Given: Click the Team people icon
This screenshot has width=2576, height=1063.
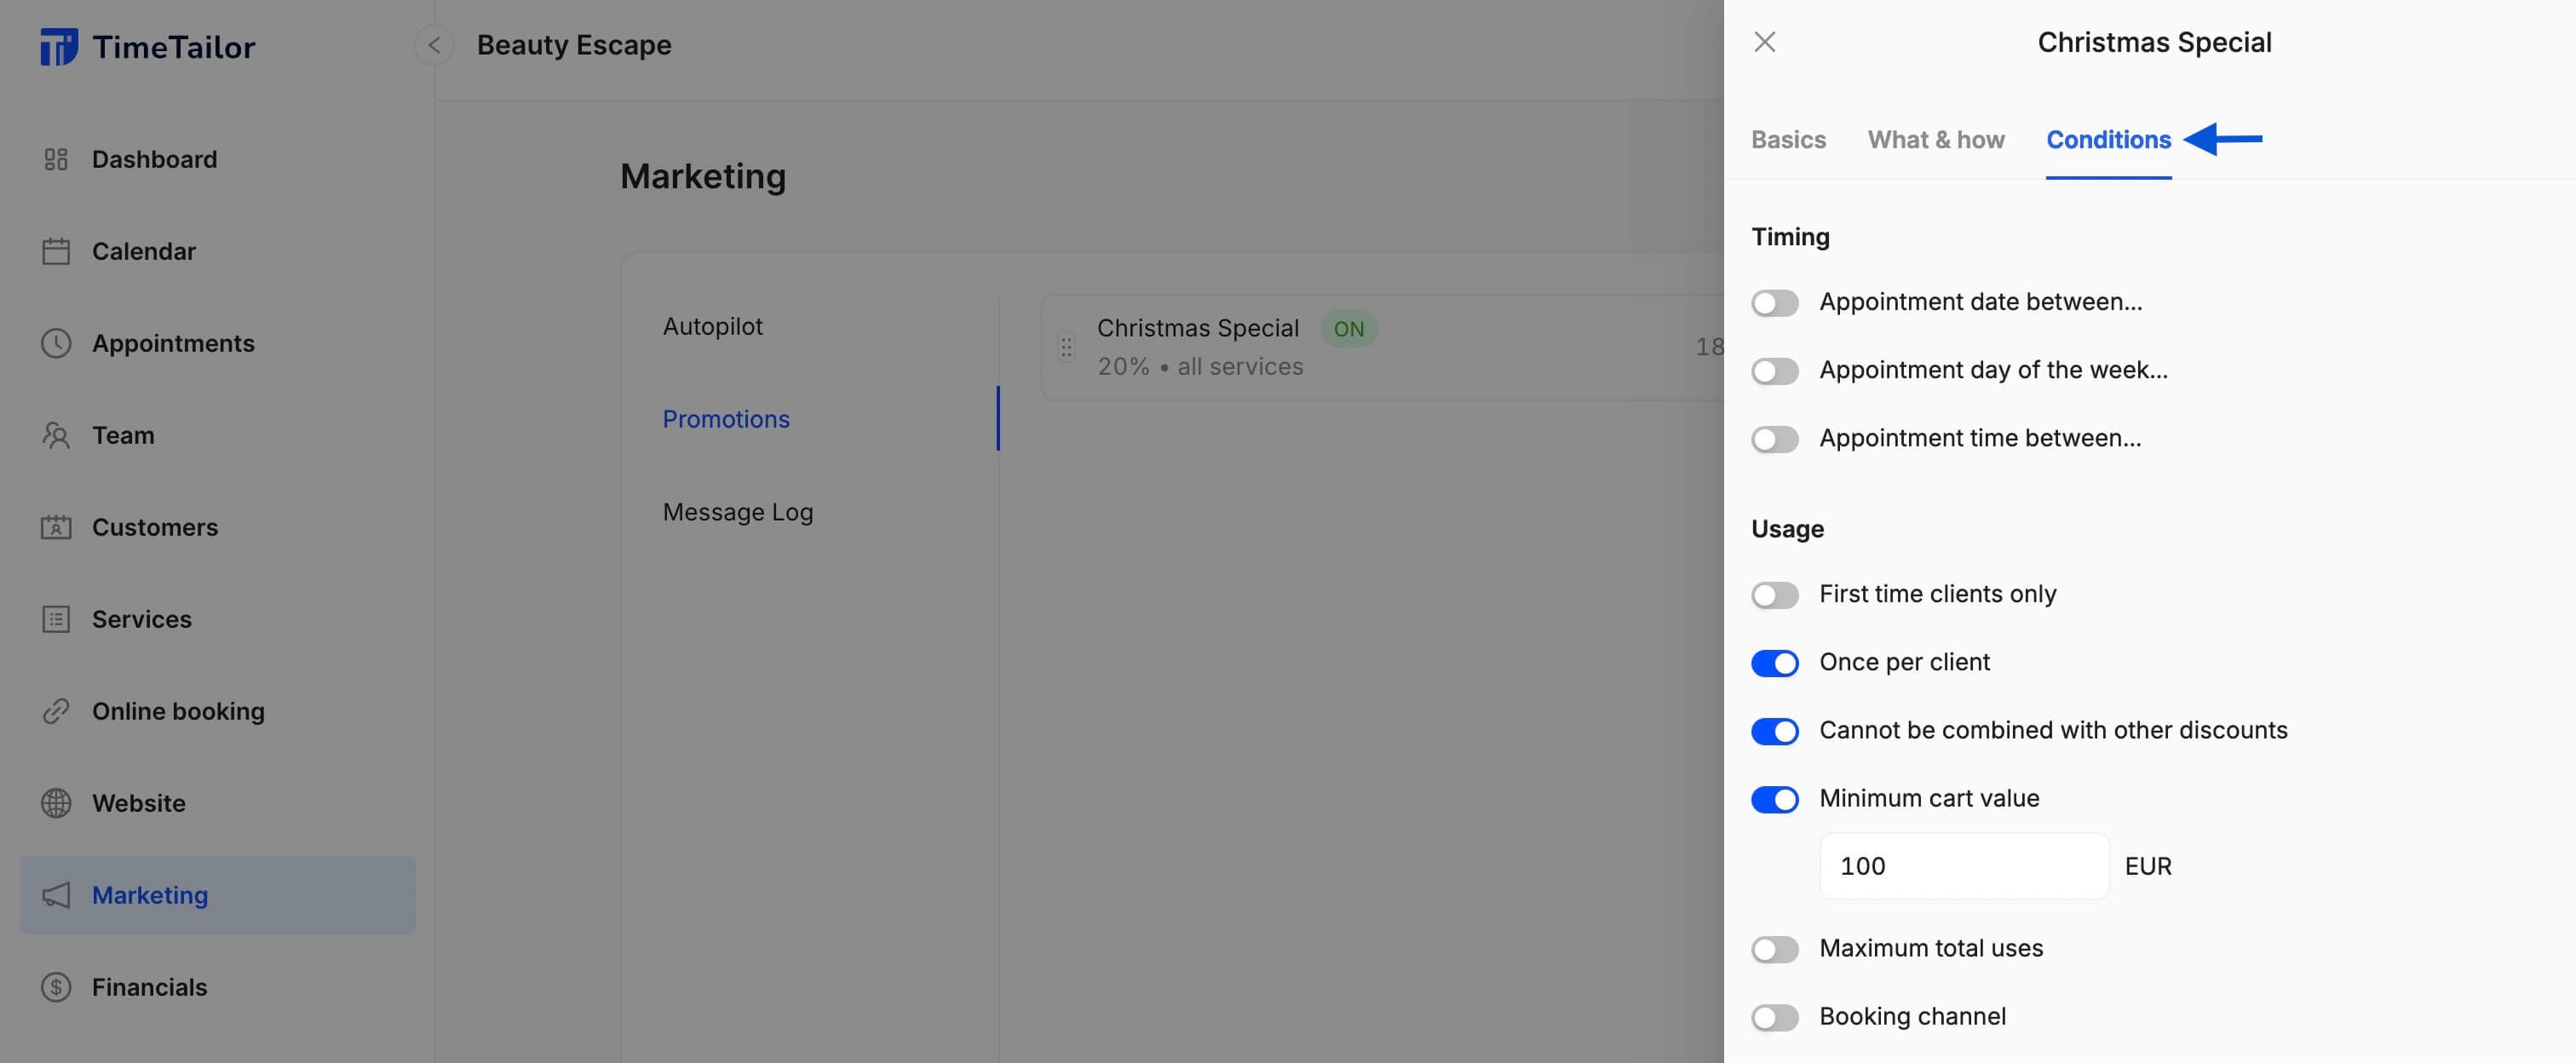Looking at the screenshot, I should (x=56, y=435).
